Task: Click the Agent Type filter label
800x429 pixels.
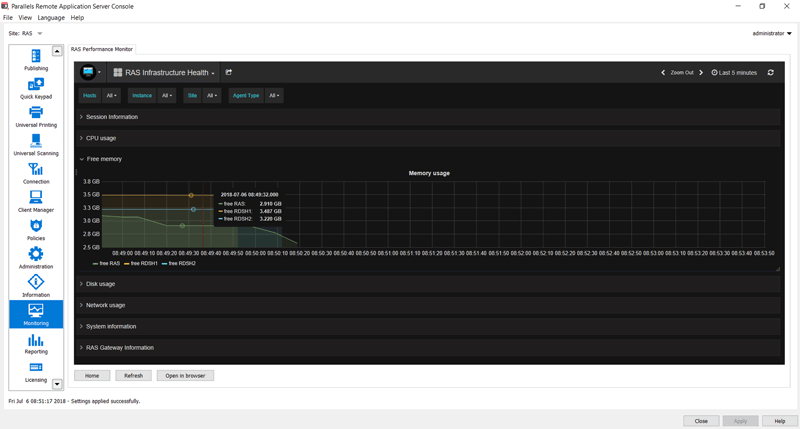Action: (x=246, y=95)
